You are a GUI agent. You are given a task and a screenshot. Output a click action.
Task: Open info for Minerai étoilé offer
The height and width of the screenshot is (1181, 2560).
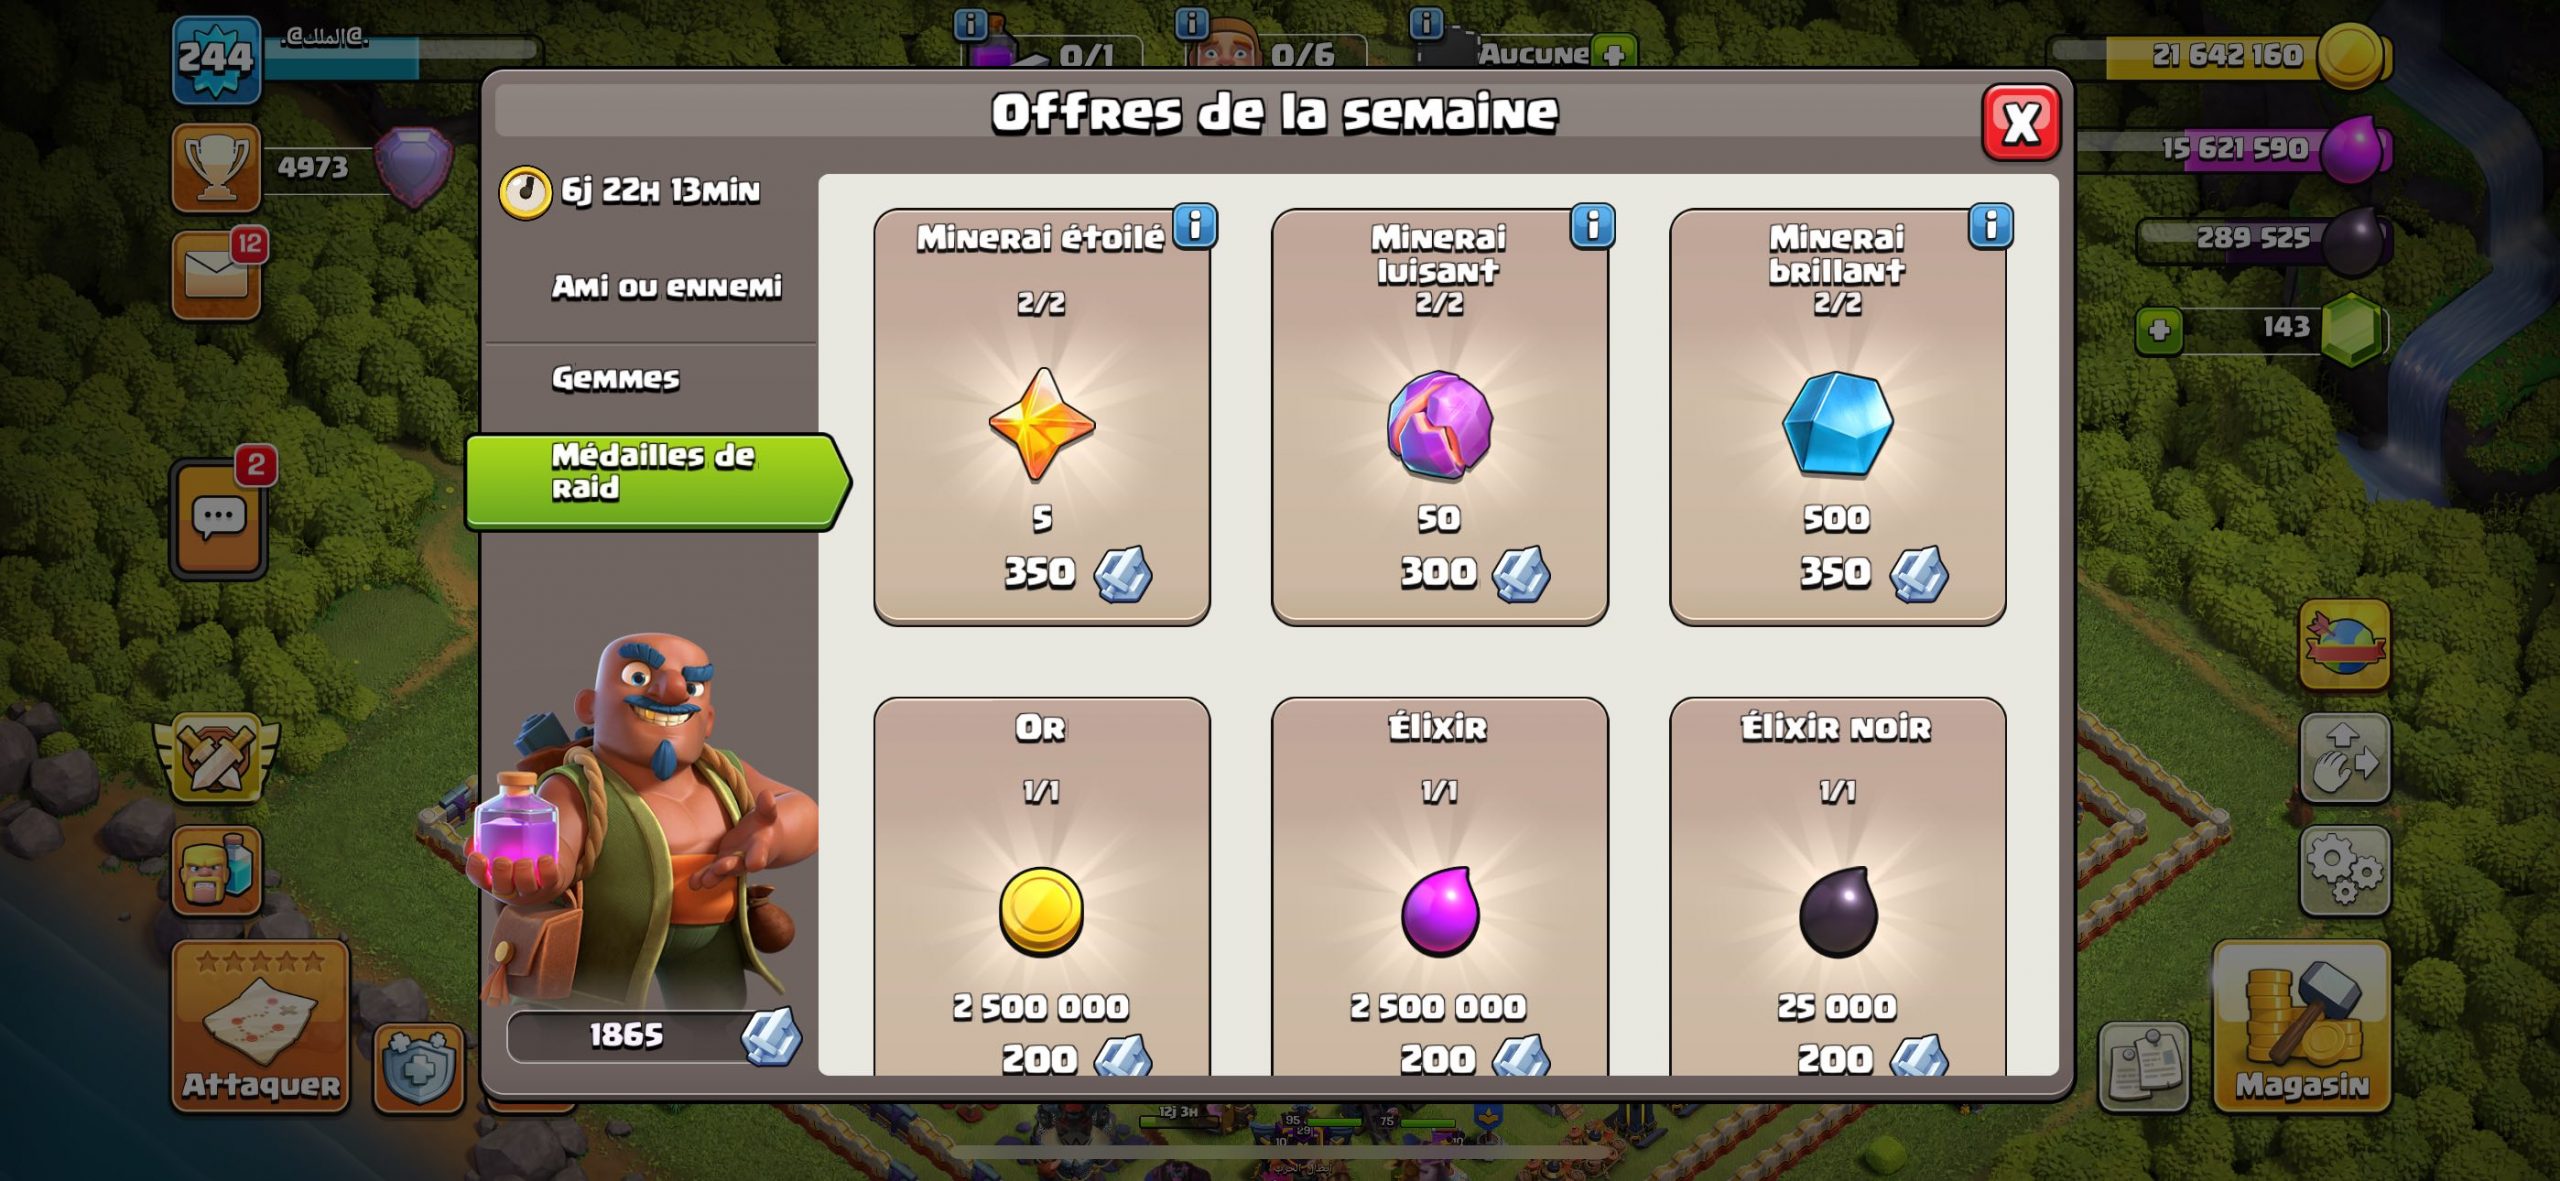[1195, 226]
